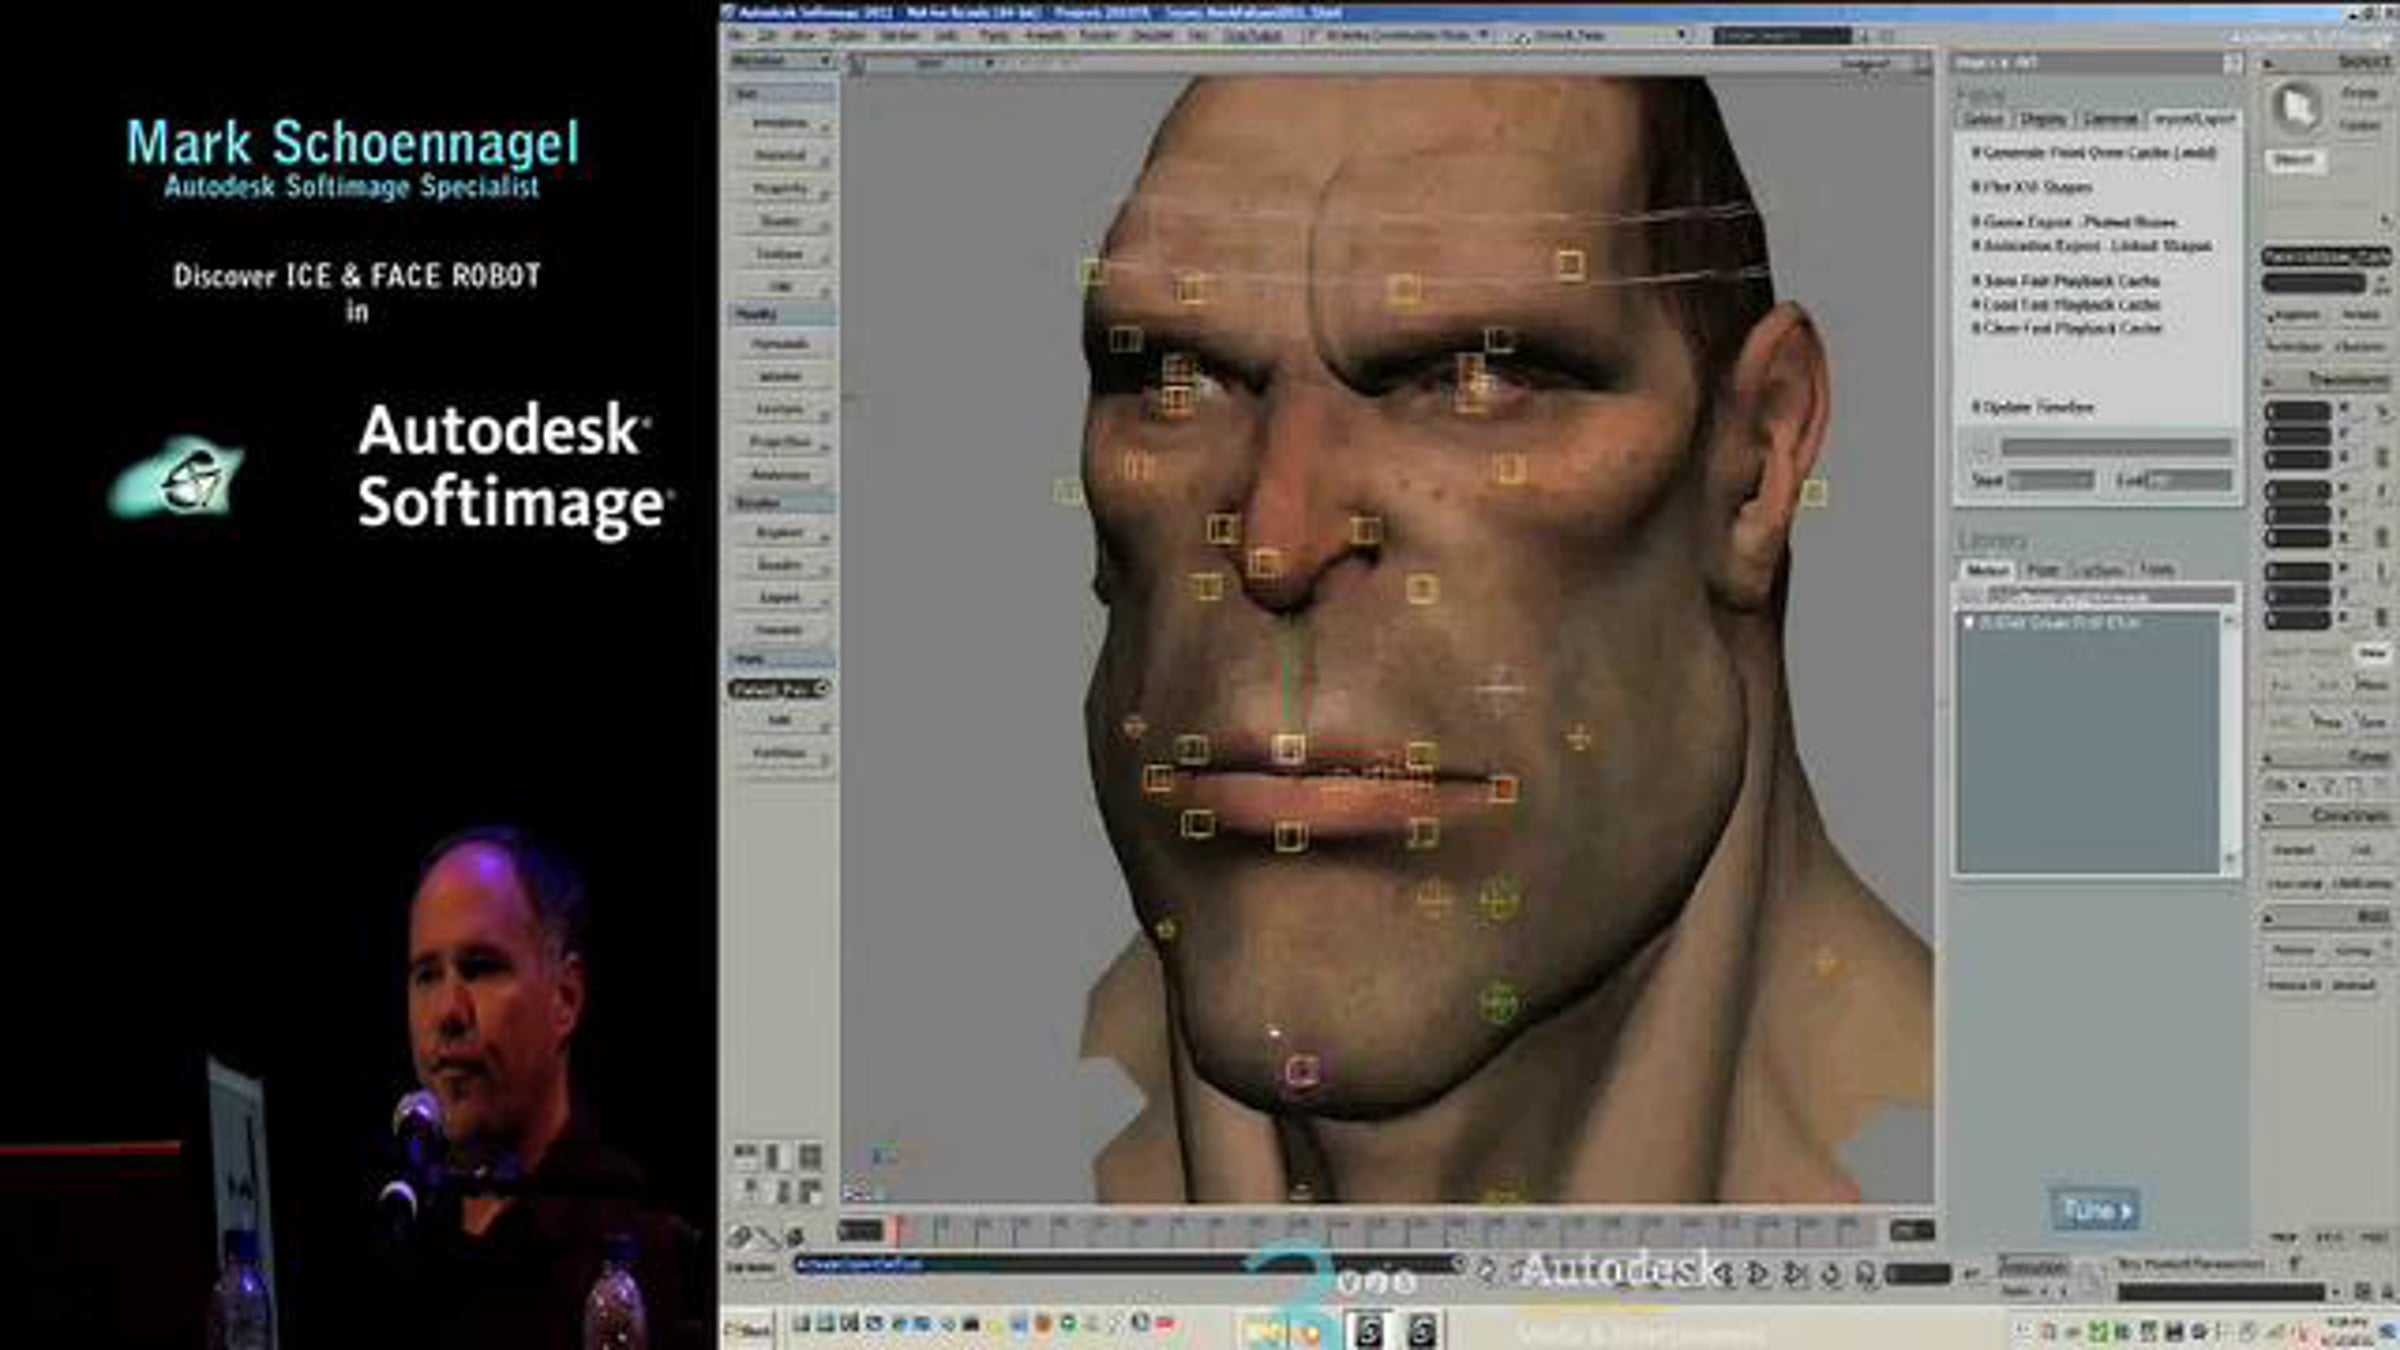Viewport: 2400px width, 1350px height.
Task: Click the object selection arrow icon in Select panel
Action: pos(2297,107)
